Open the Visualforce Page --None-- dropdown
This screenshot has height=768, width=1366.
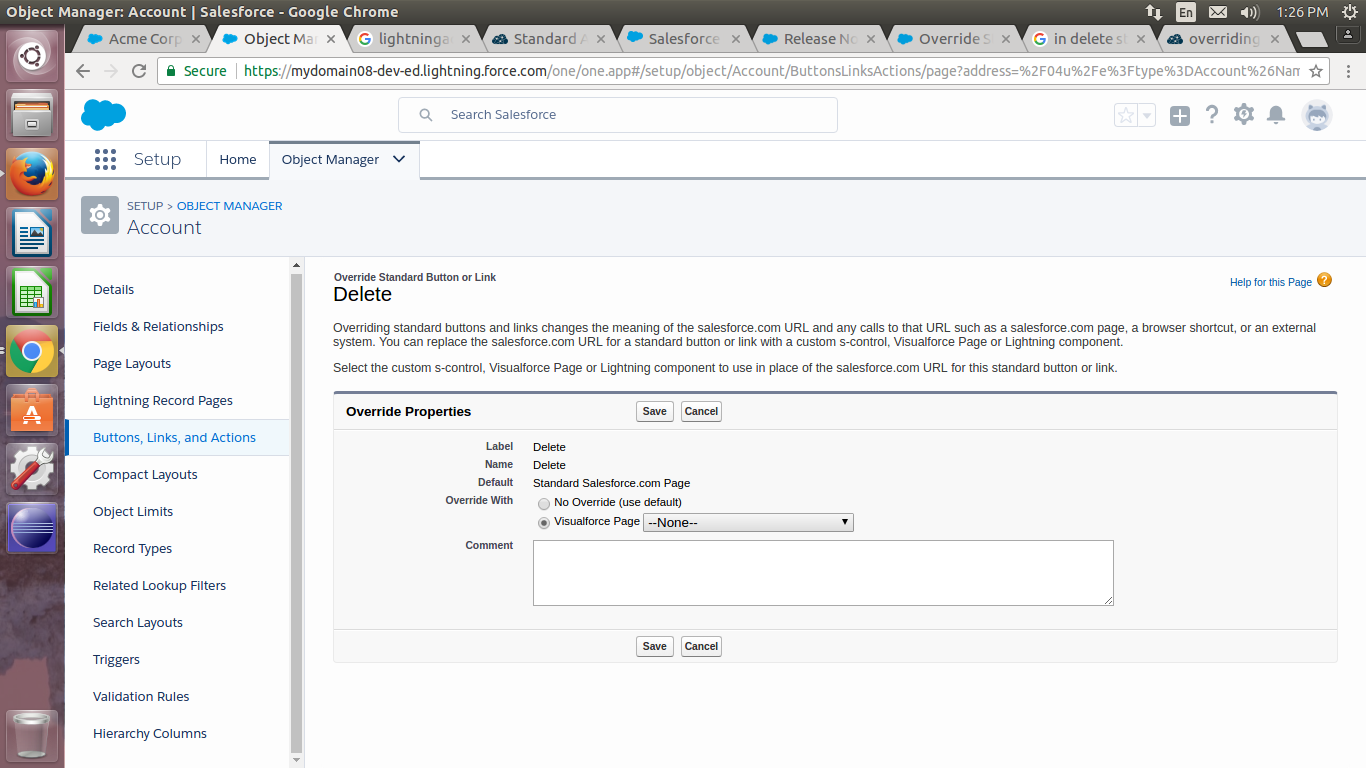(748, 522)
